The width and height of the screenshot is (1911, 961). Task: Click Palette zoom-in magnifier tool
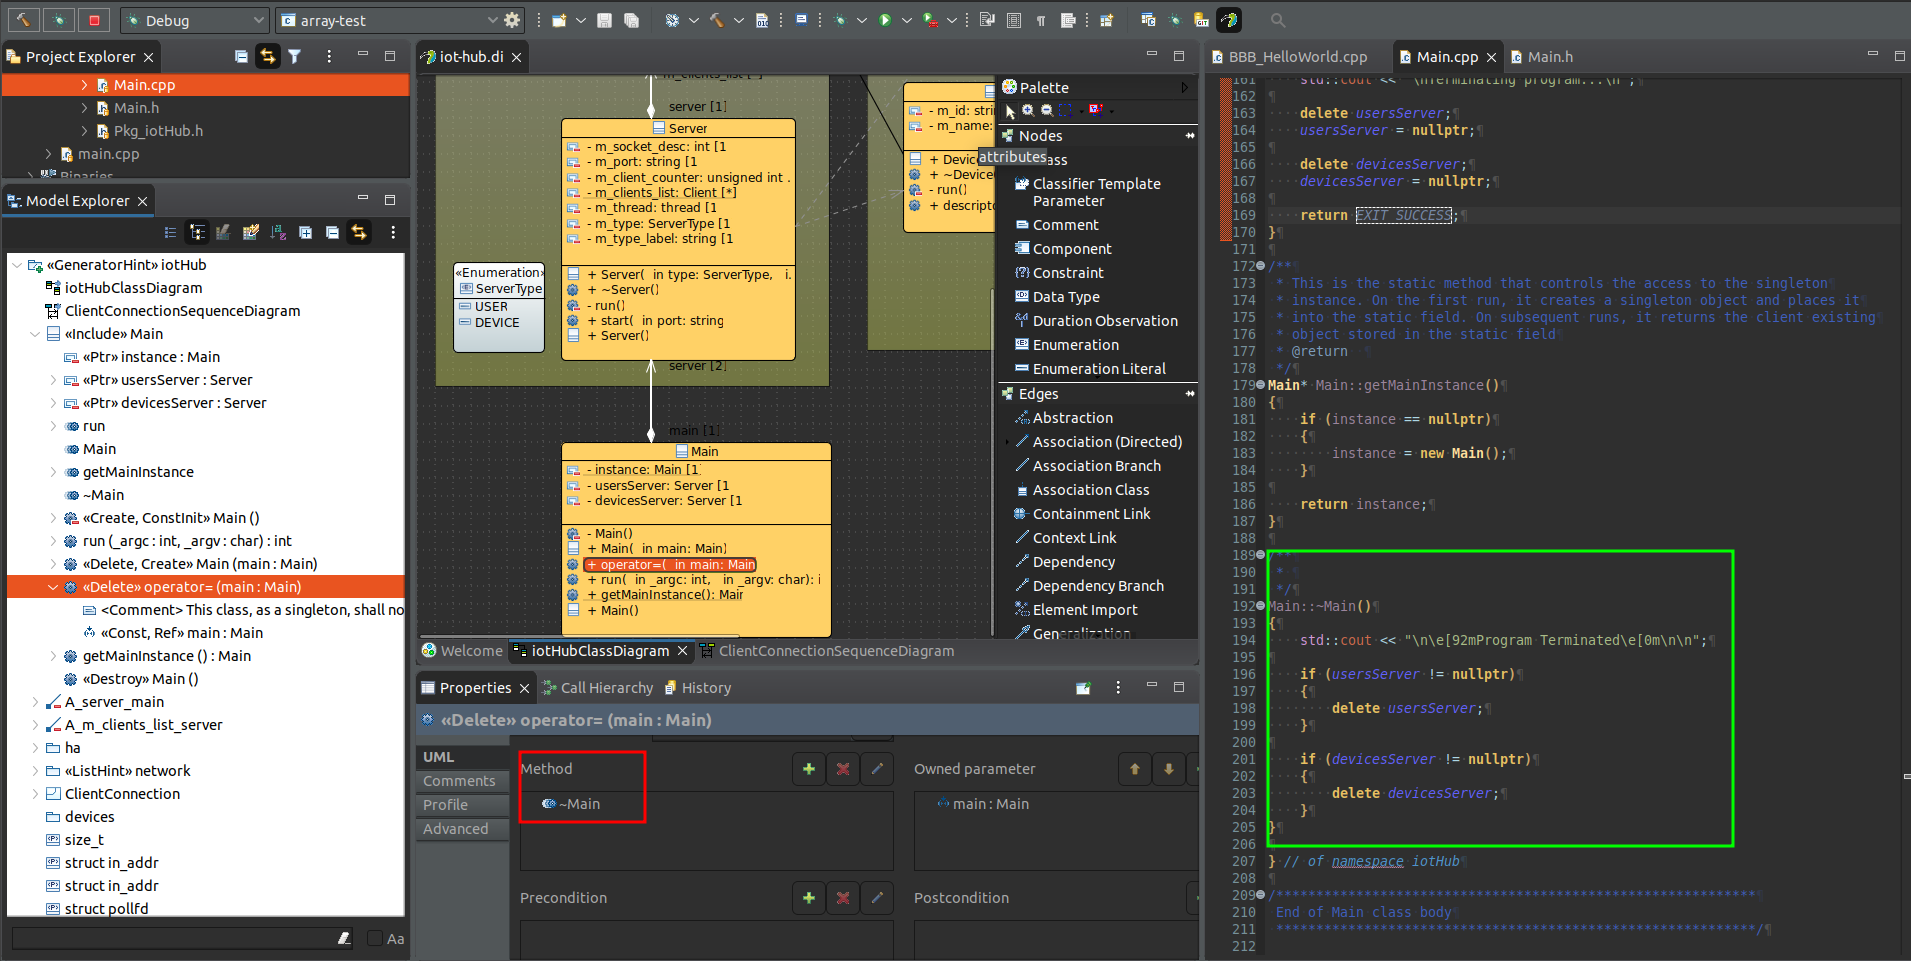1028,111
